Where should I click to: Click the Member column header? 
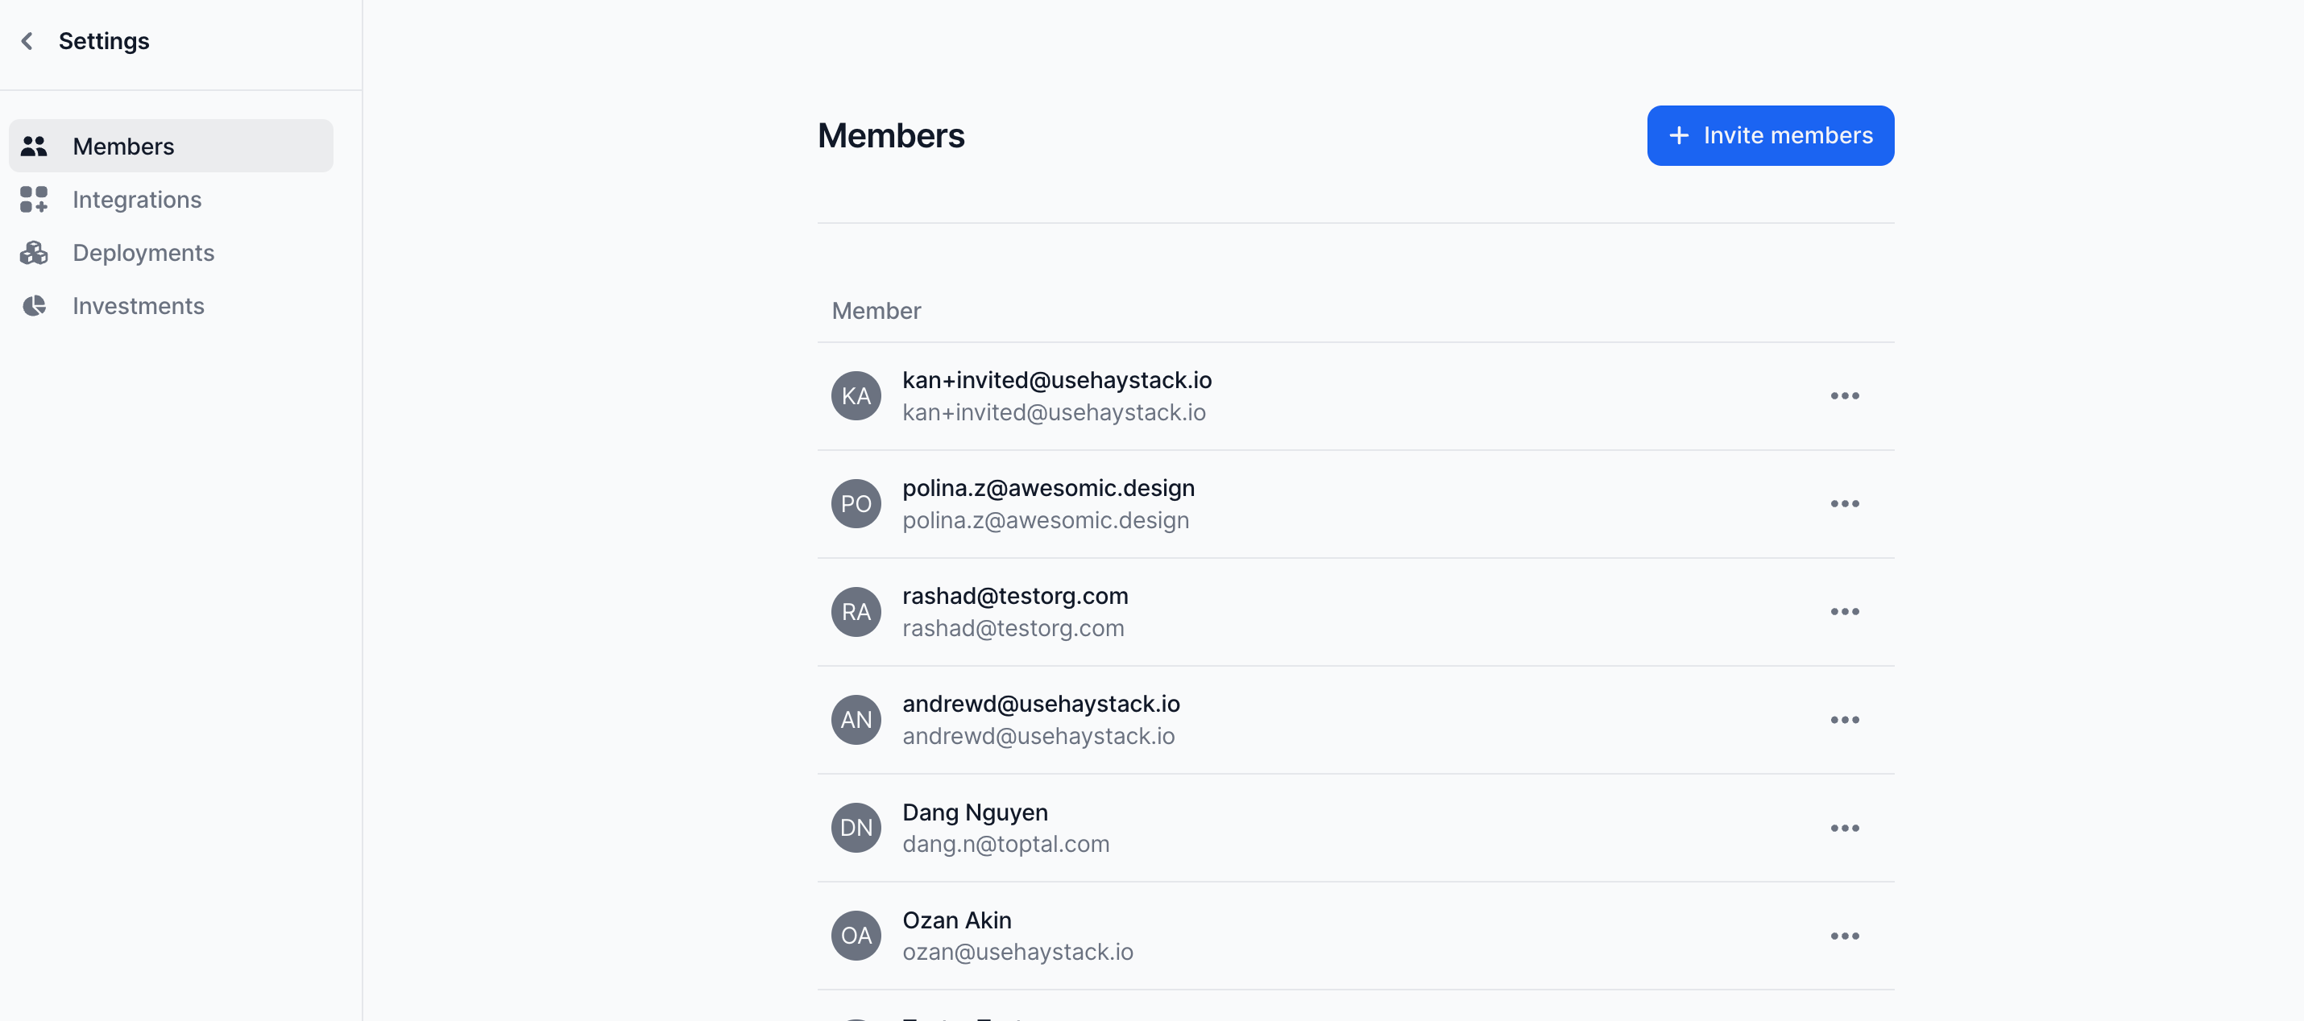click(876, 311)
